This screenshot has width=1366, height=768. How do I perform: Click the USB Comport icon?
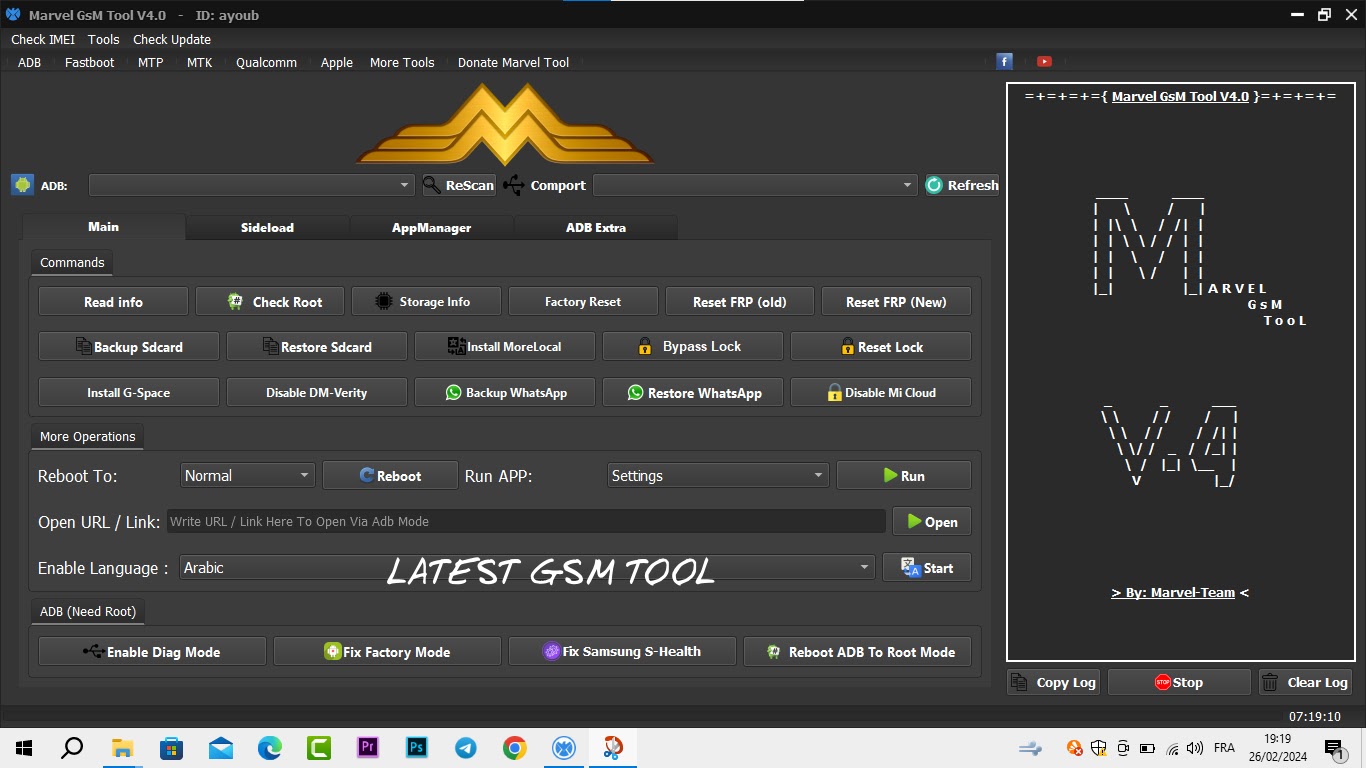tap(513, 185)
